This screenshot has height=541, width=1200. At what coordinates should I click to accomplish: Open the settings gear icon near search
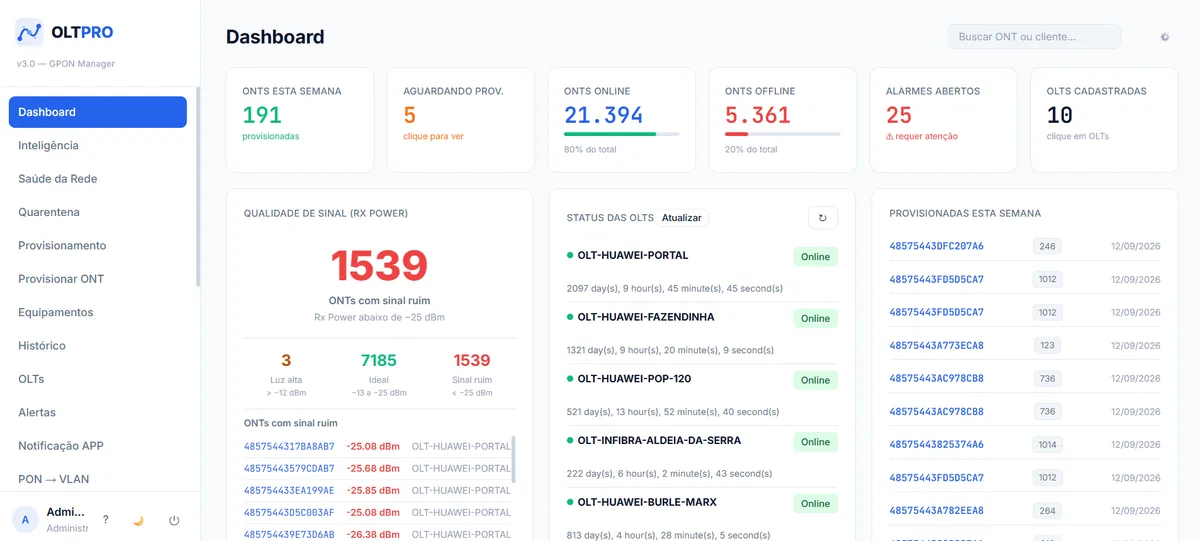click(x=1165, y=37)
